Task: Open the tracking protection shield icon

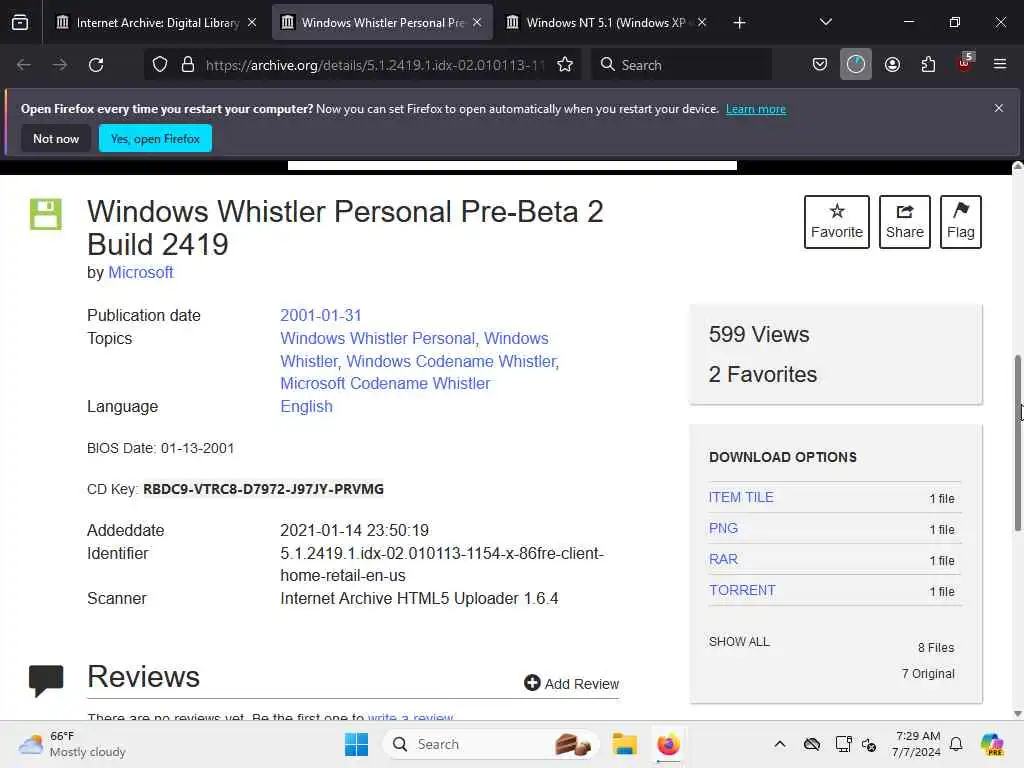Action: pos(160,65)
